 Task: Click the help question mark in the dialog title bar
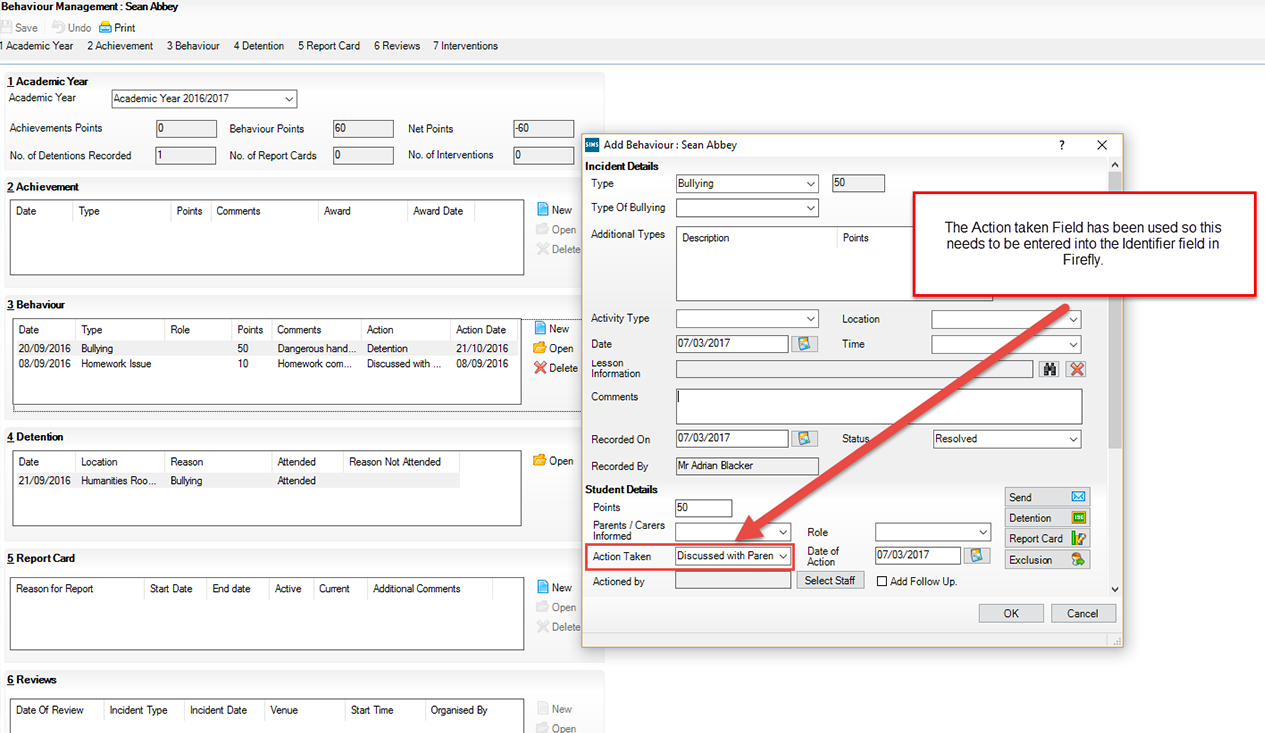pos(1062,145)
